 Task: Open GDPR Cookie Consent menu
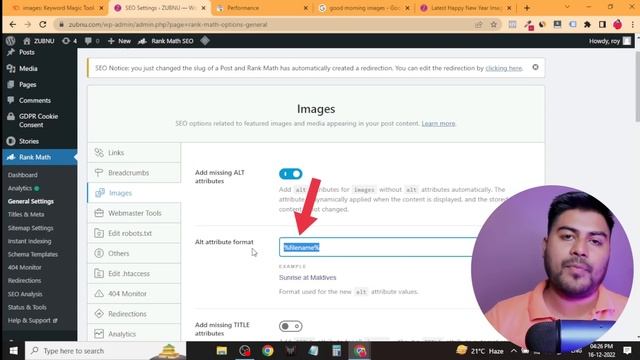click(x=39, y=120)
